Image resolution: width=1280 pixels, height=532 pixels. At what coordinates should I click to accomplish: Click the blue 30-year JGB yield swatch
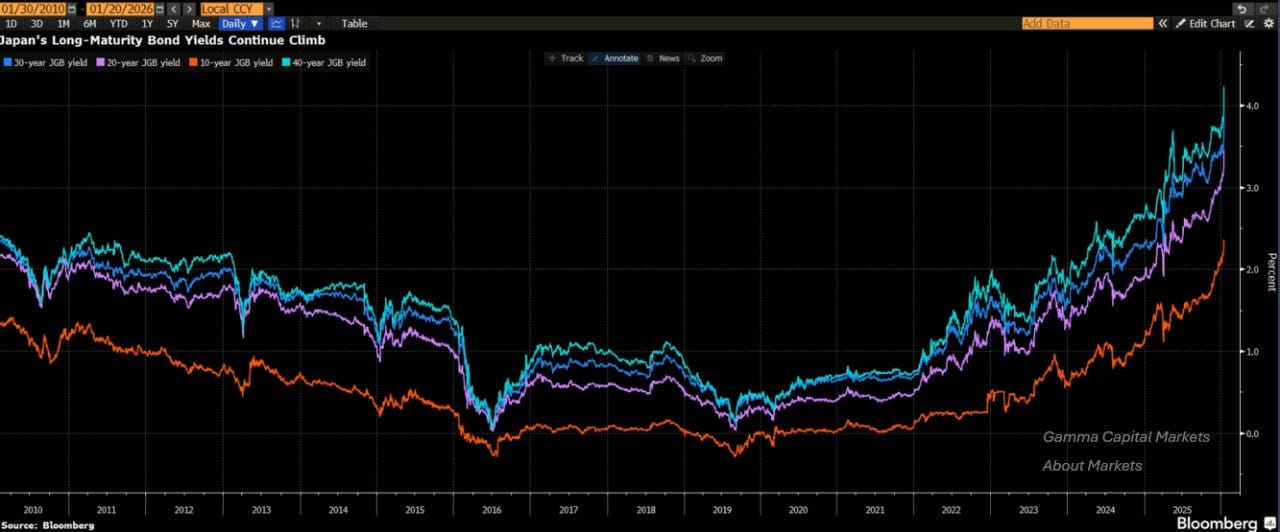pos(7,62)
